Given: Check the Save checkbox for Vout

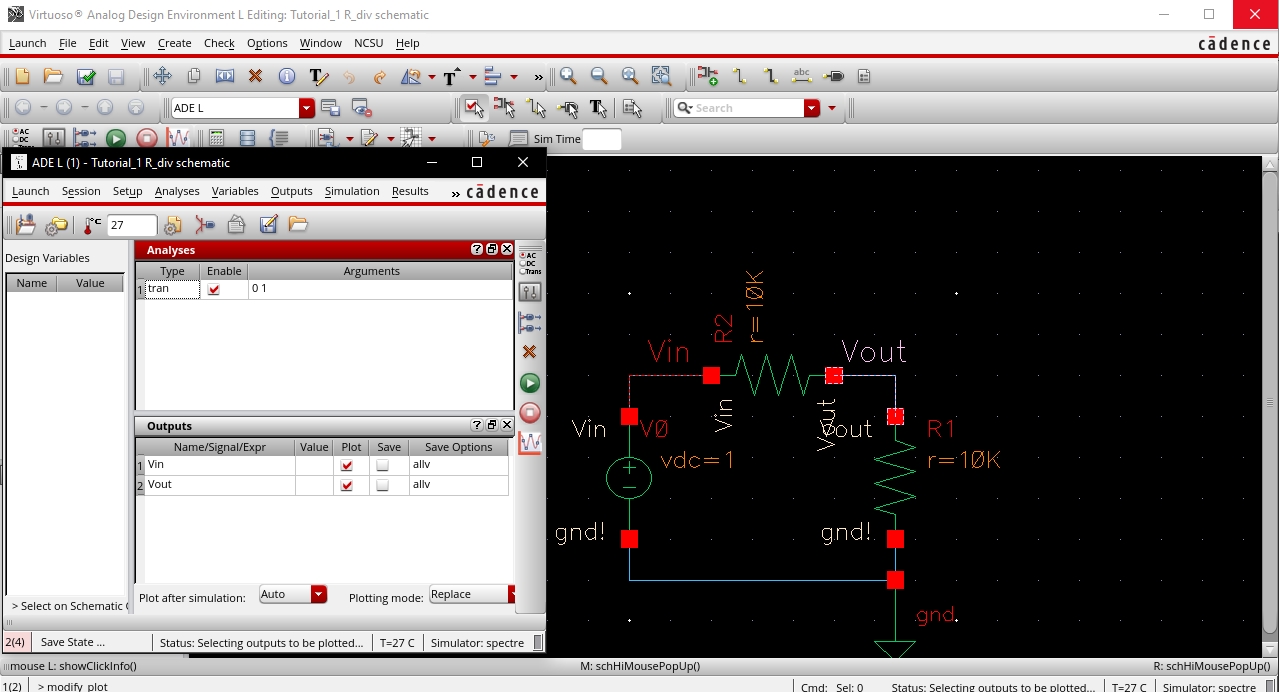Looking at the screenshot, I should coord(383,485).
